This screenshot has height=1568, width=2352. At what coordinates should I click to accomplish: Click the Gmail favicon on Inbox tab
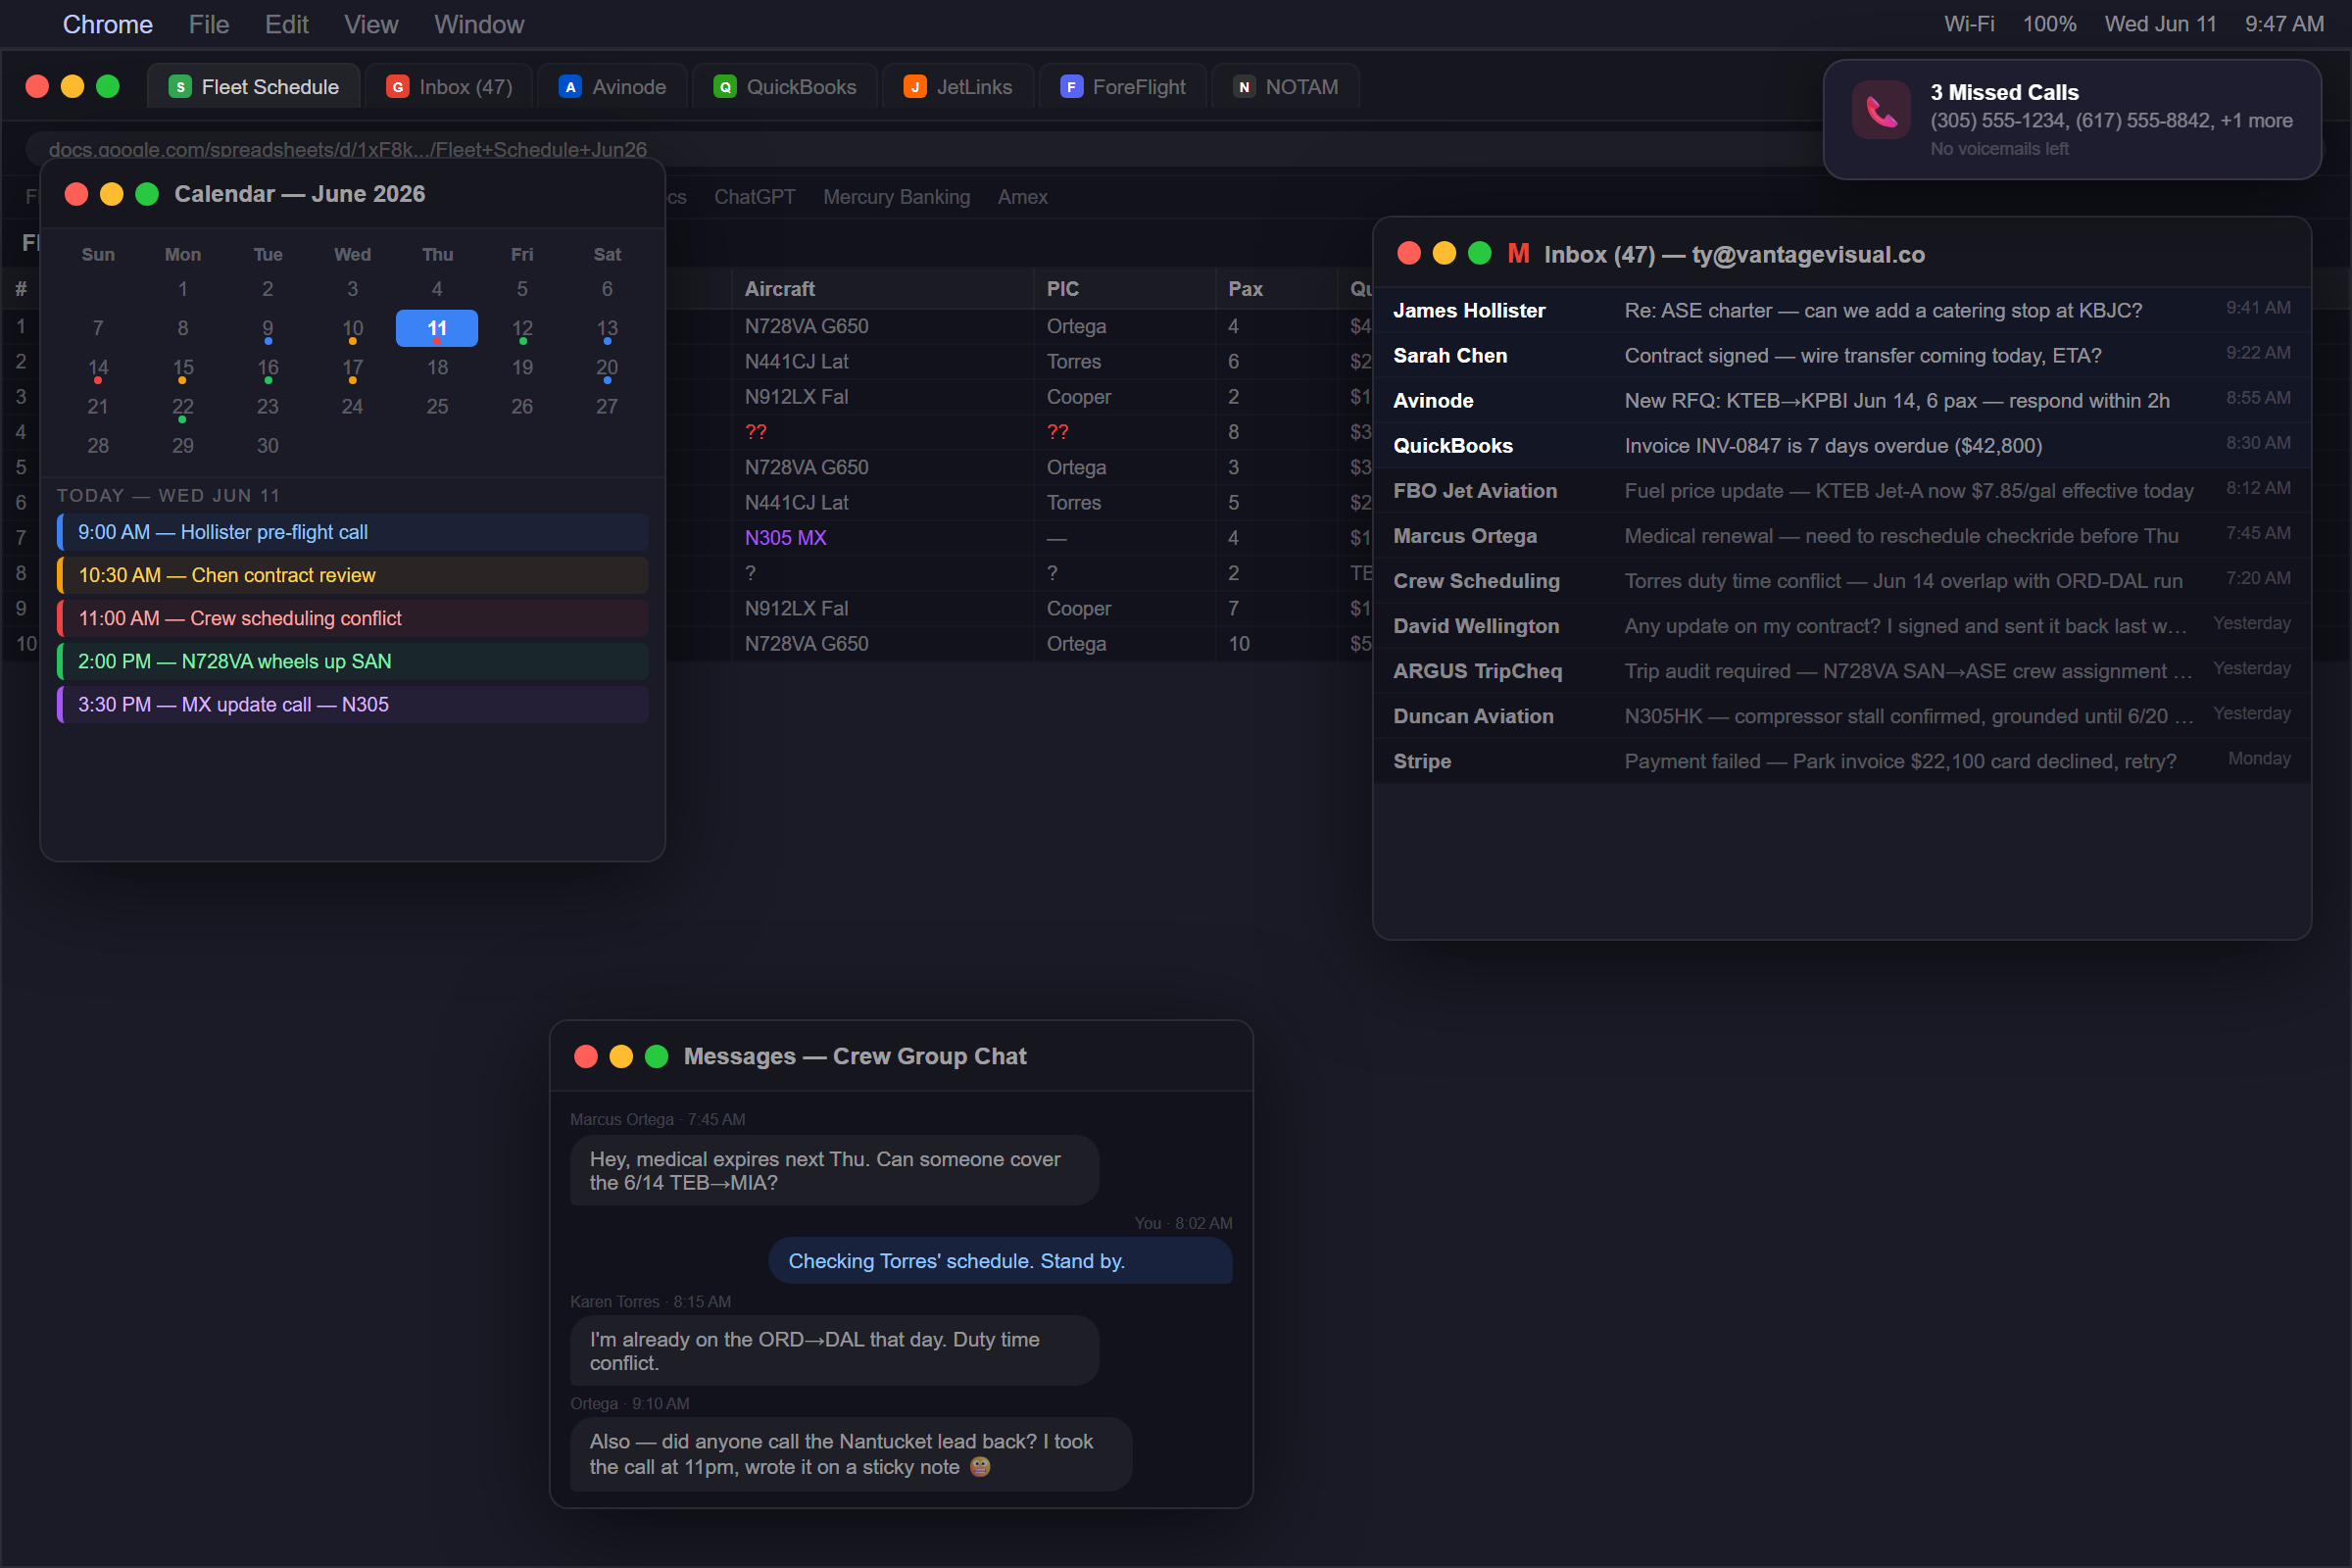[x=398, y=87]
